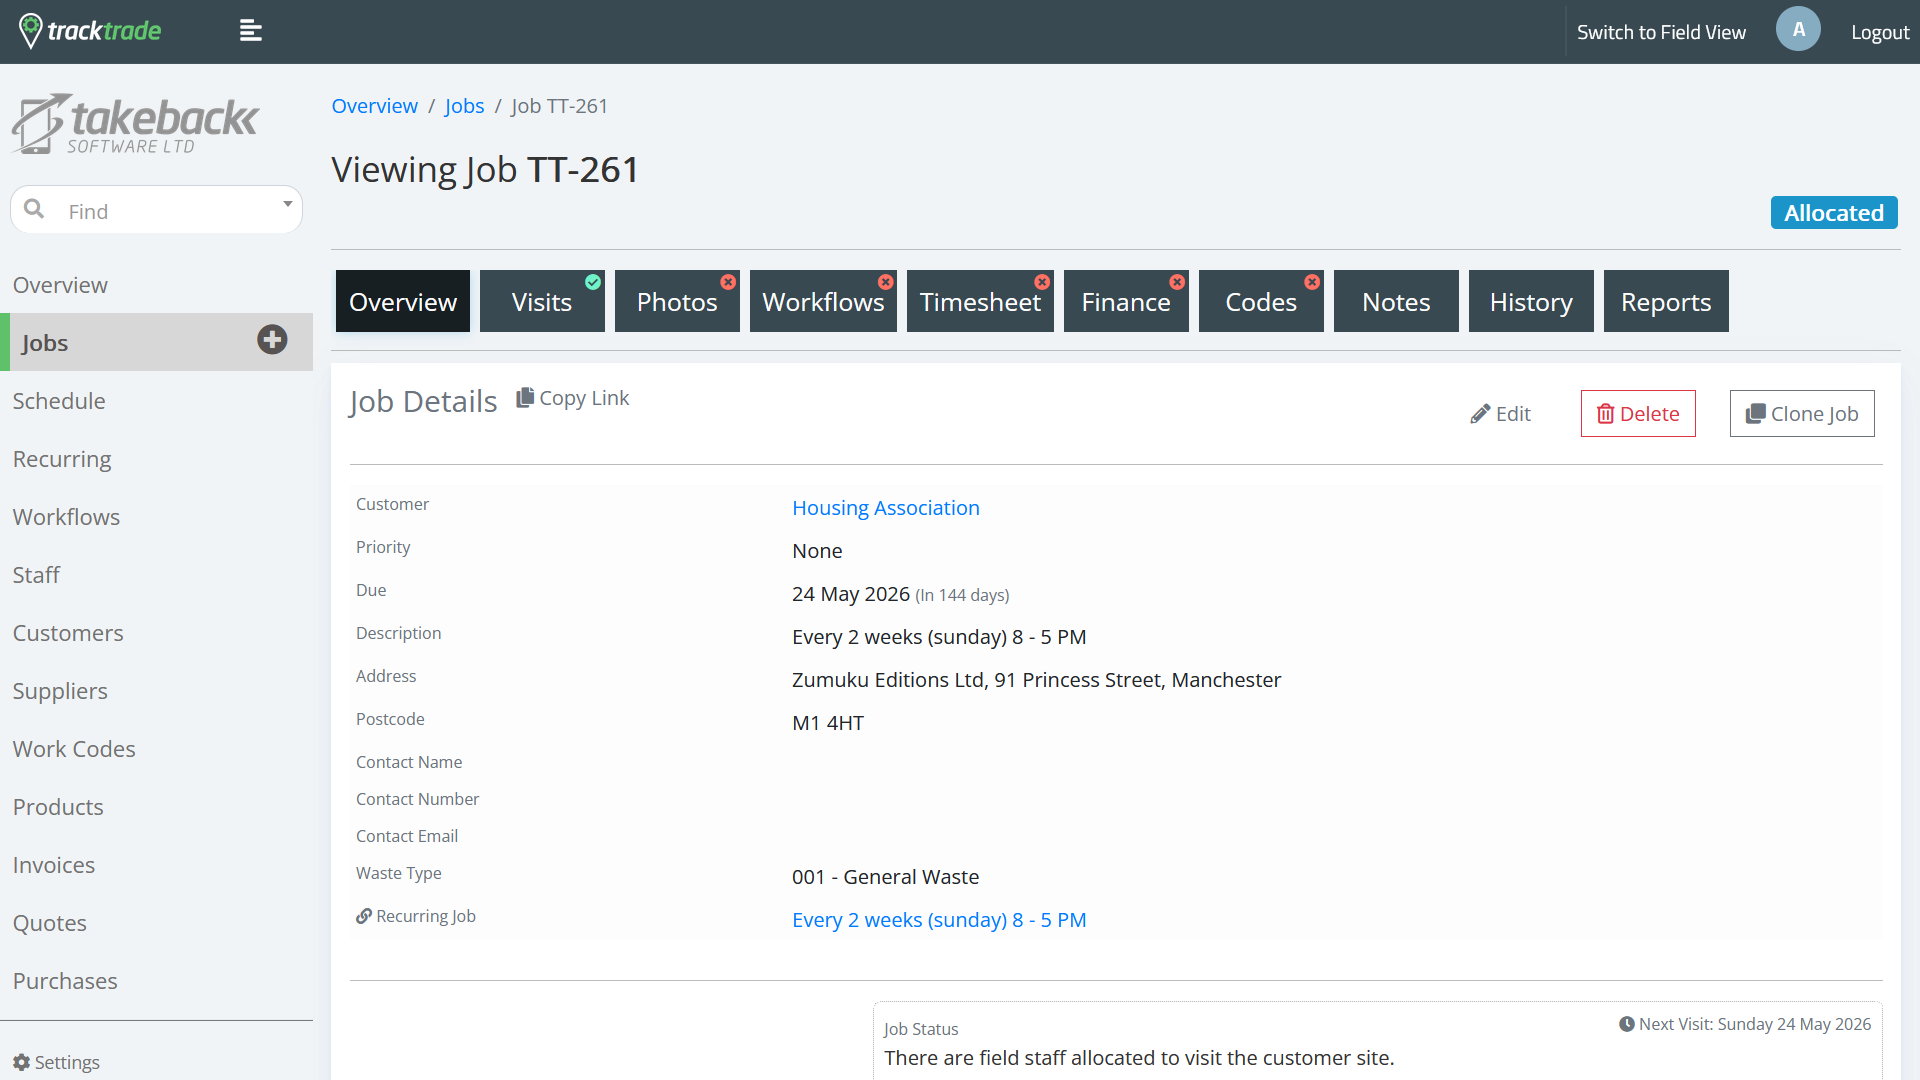Screen dimensions: 1920x1080
Task: Open the Timesheet tab
Action: tap(979, 302)
